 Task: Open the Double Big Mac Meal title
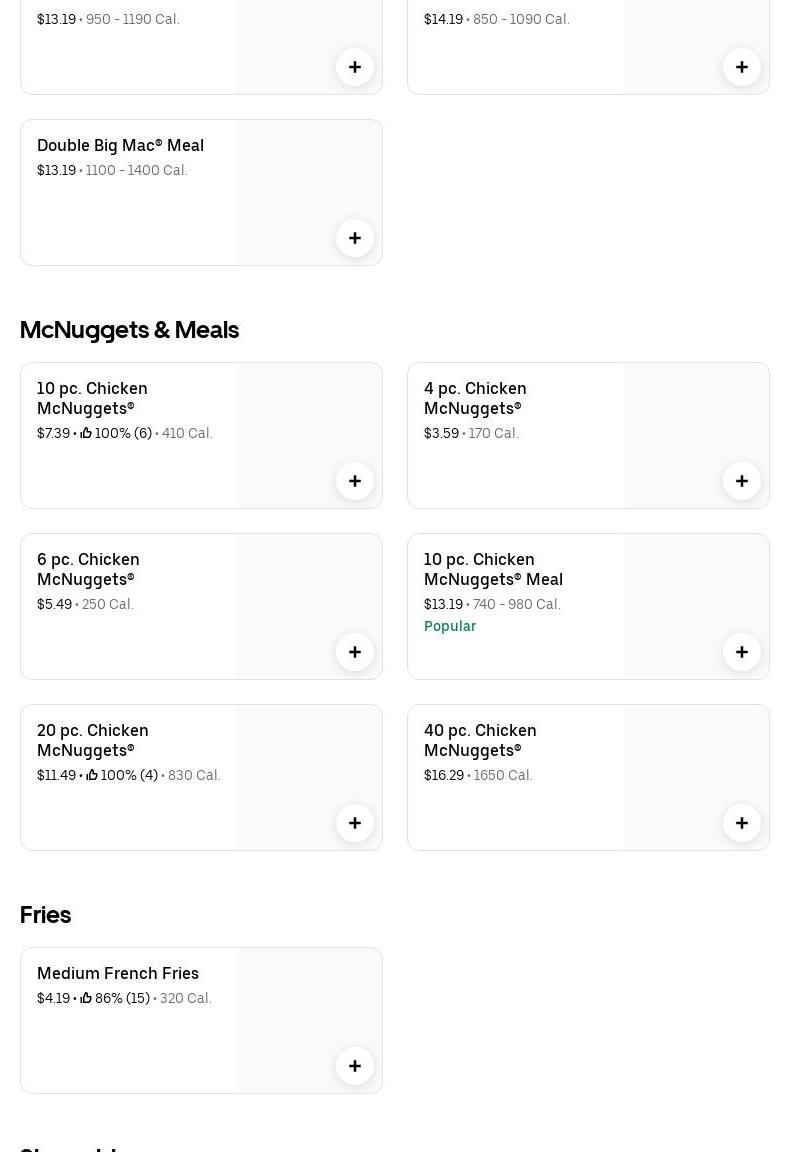click(120, 145)
